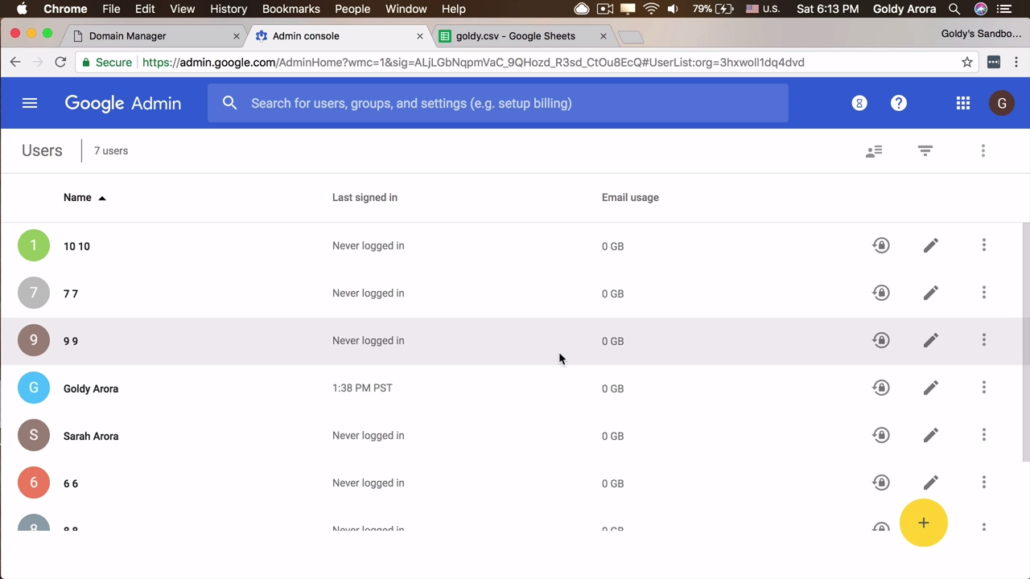Click the browser address bar URL

click(x=473, y=62)
